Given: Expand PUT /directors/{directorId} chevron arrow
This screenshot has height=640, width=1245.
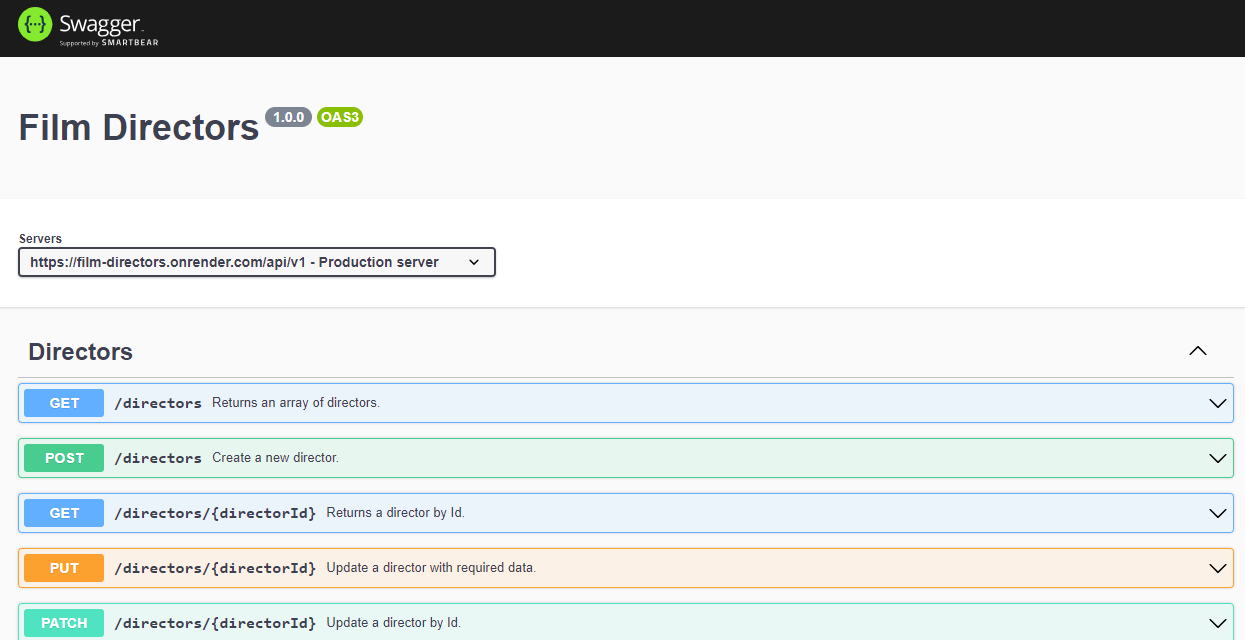Looking at the screenshot, I should (1217, 568).
